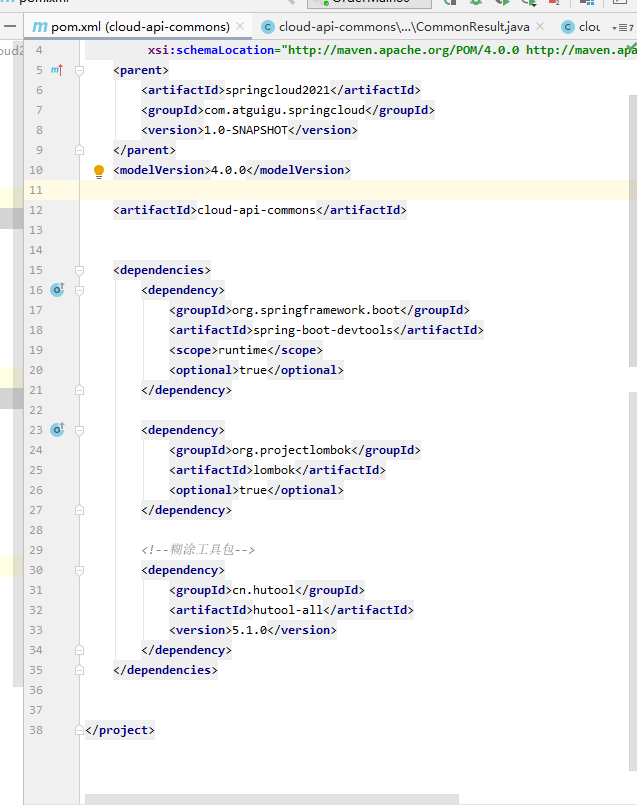Click line number 38 in the gutter
Image resolution: width=637 pixels, height=805 pixels.
pos(36,731)
